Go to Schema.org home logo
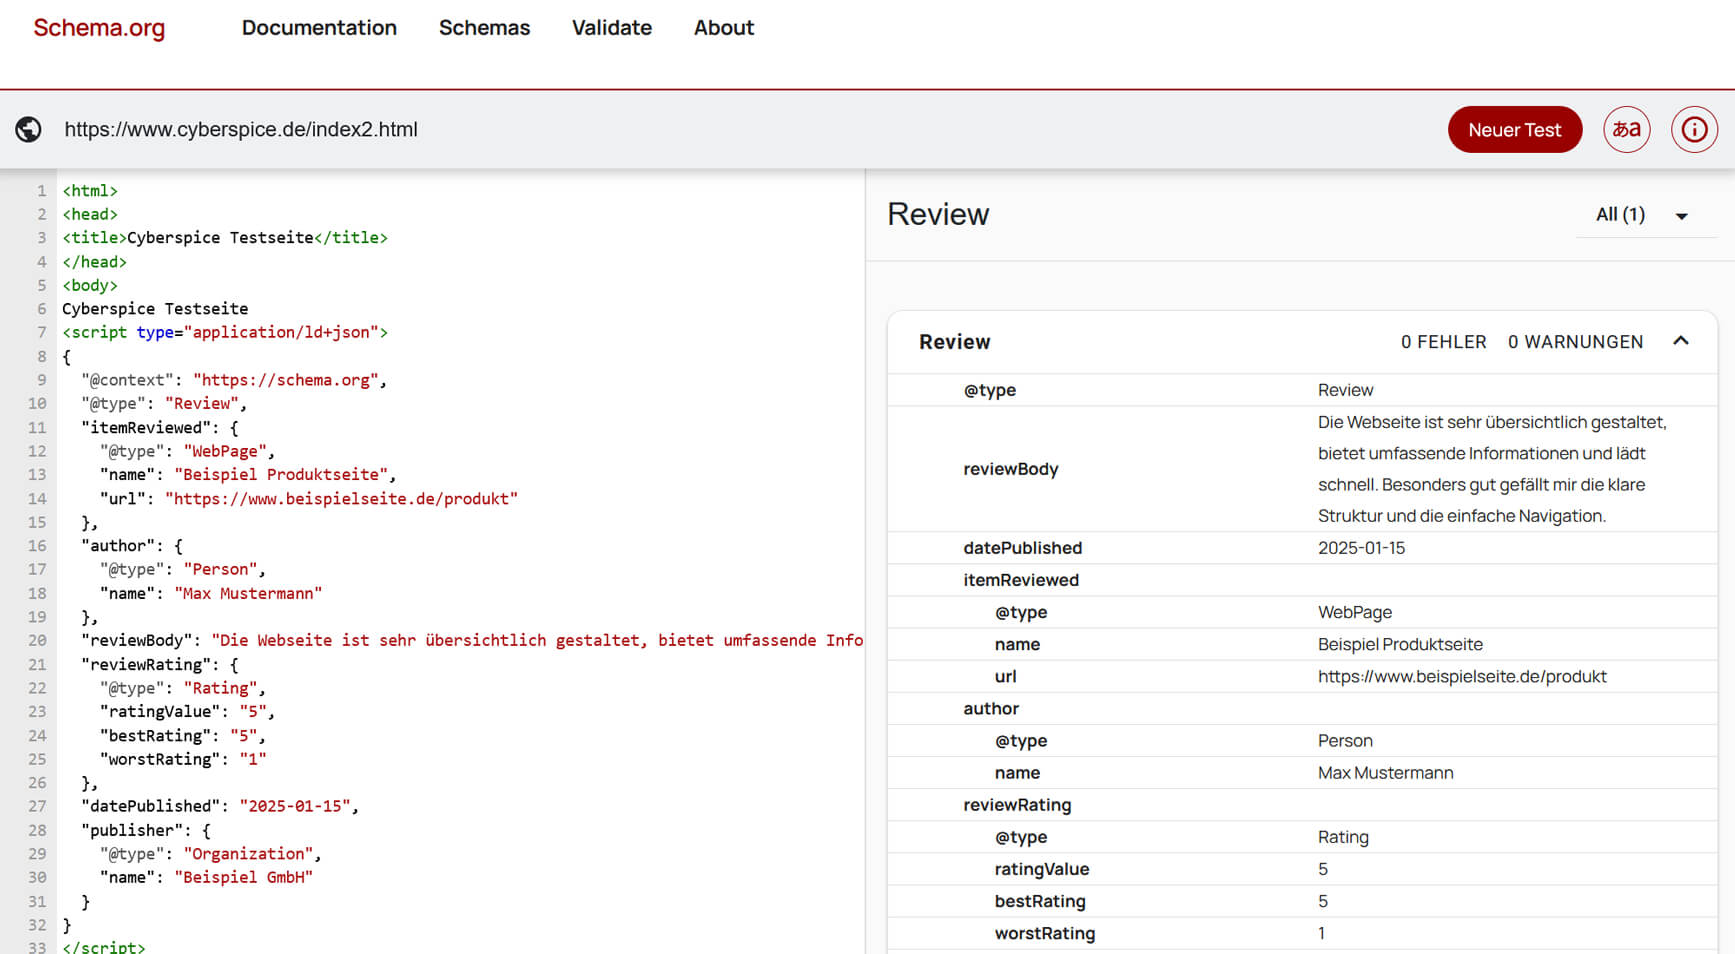The width and height of the screenshot is (1735, 954). 99,28
